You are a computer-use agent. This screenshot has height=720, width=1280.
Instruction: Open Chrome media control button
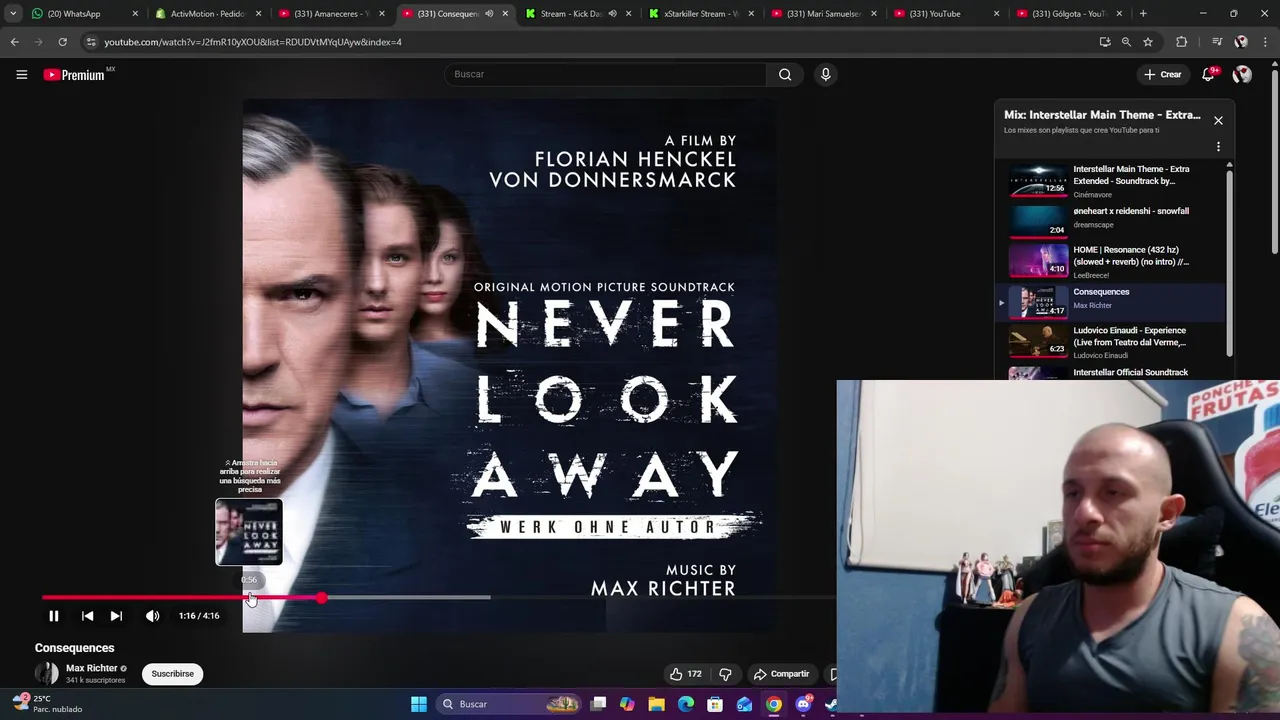[1217, 42]
